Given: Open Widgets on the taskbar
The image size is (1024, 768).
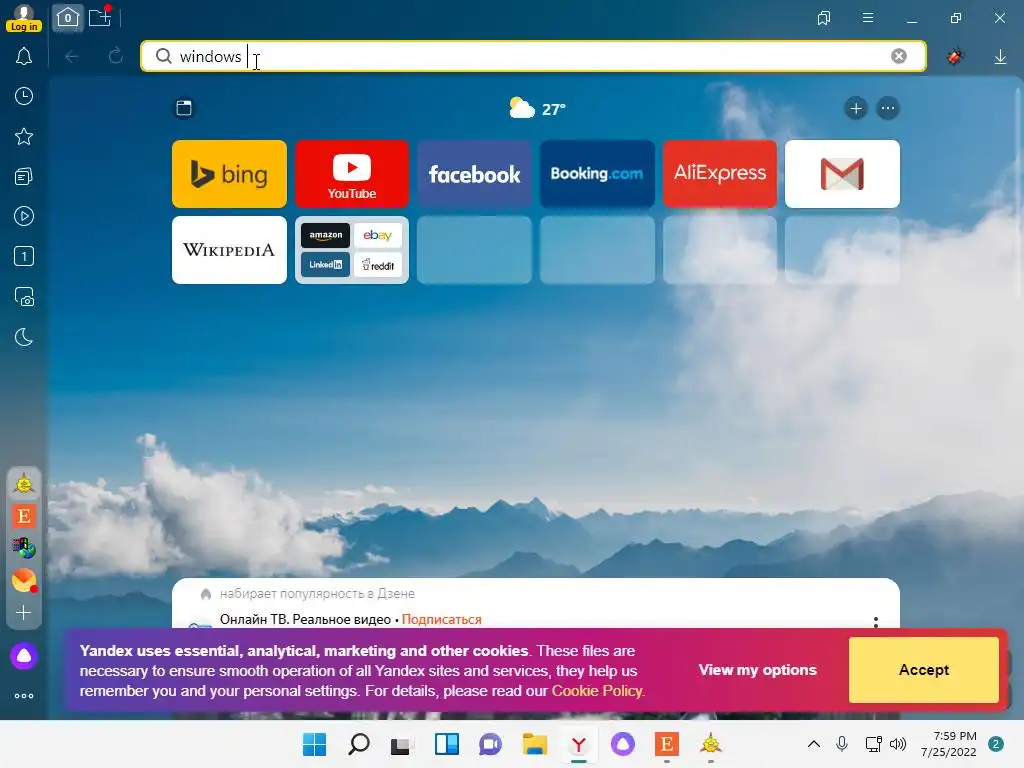Looking at the screenshot, I should pos(447,744).
